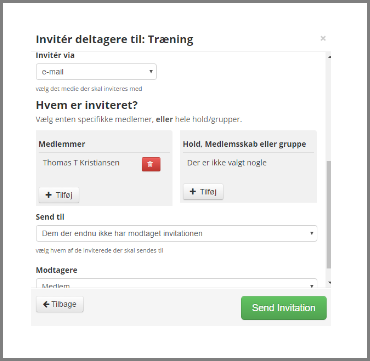The height and width of the screenshot is (361, 370).
Task: Send the invitation with the green button
Action: [x=284, y=308]
